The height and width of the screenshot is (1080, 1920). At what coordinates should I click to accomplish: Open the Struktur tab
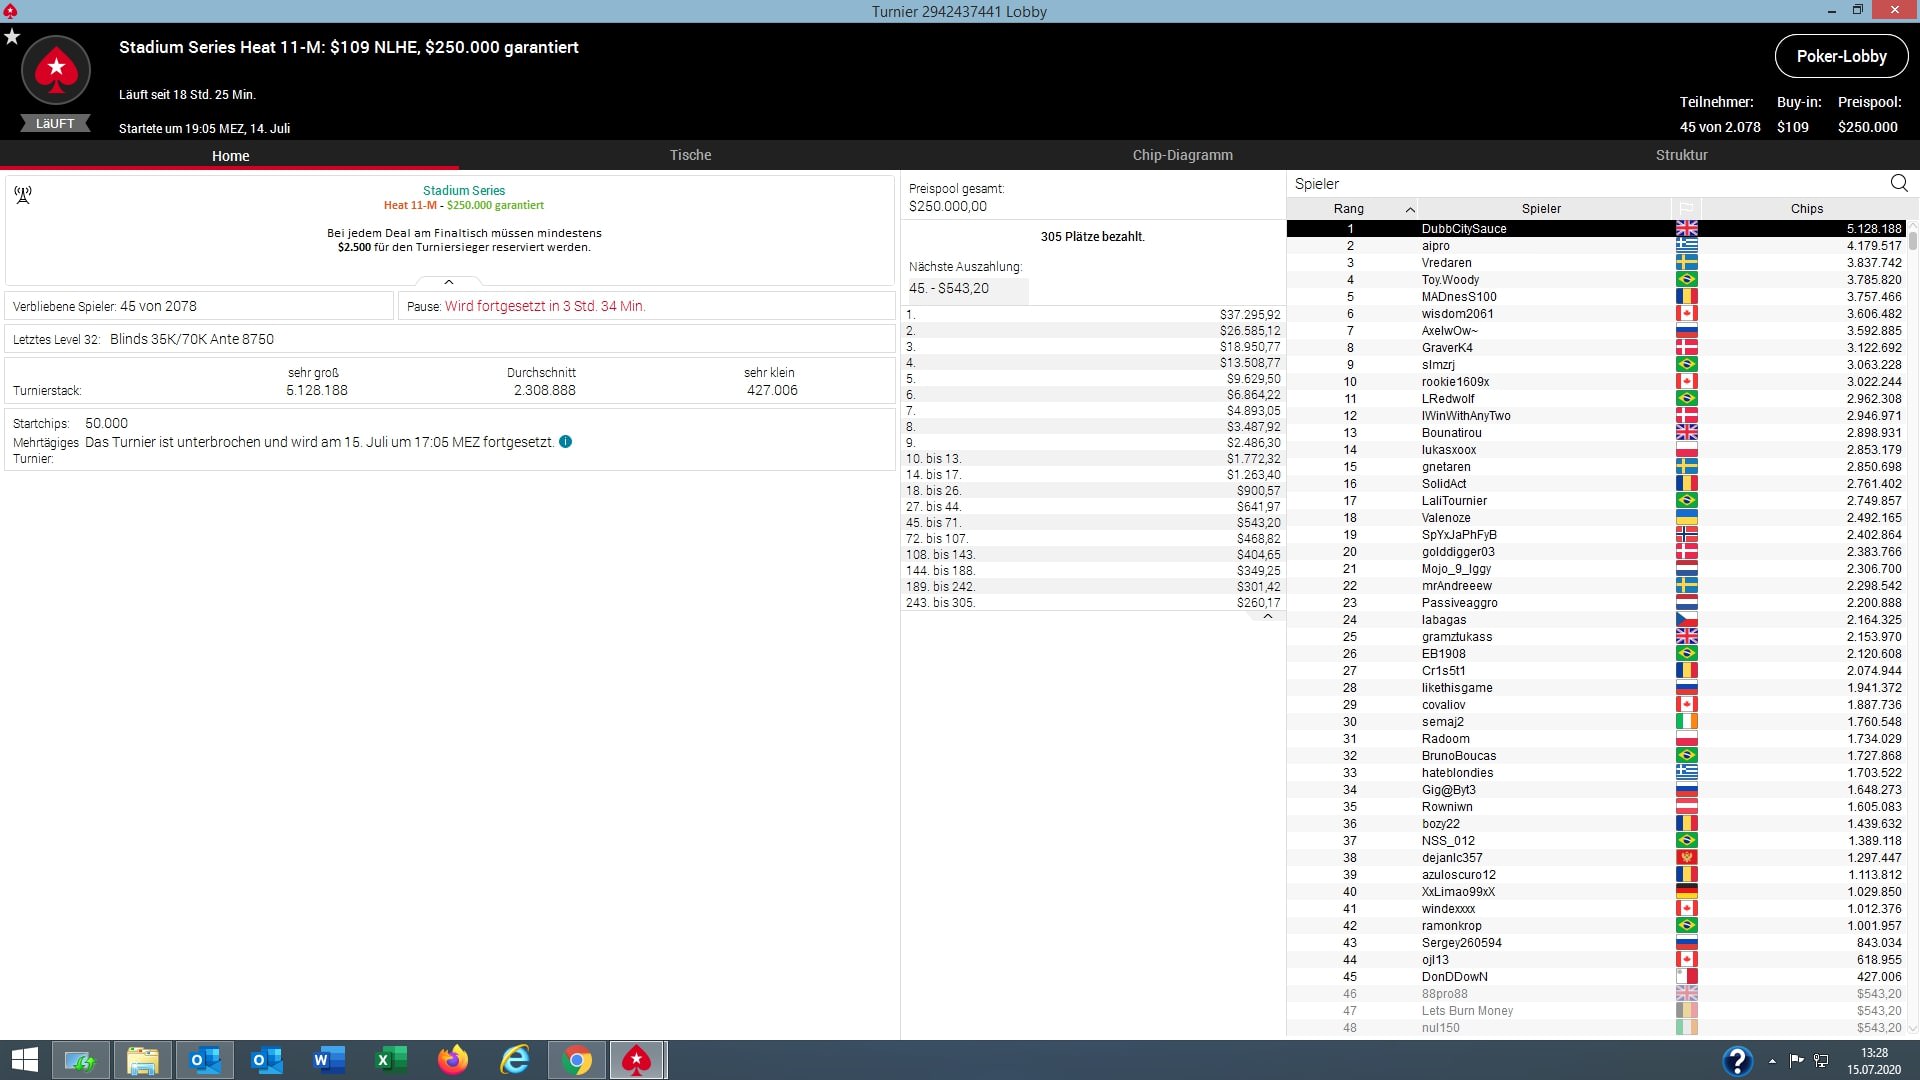1681,155
